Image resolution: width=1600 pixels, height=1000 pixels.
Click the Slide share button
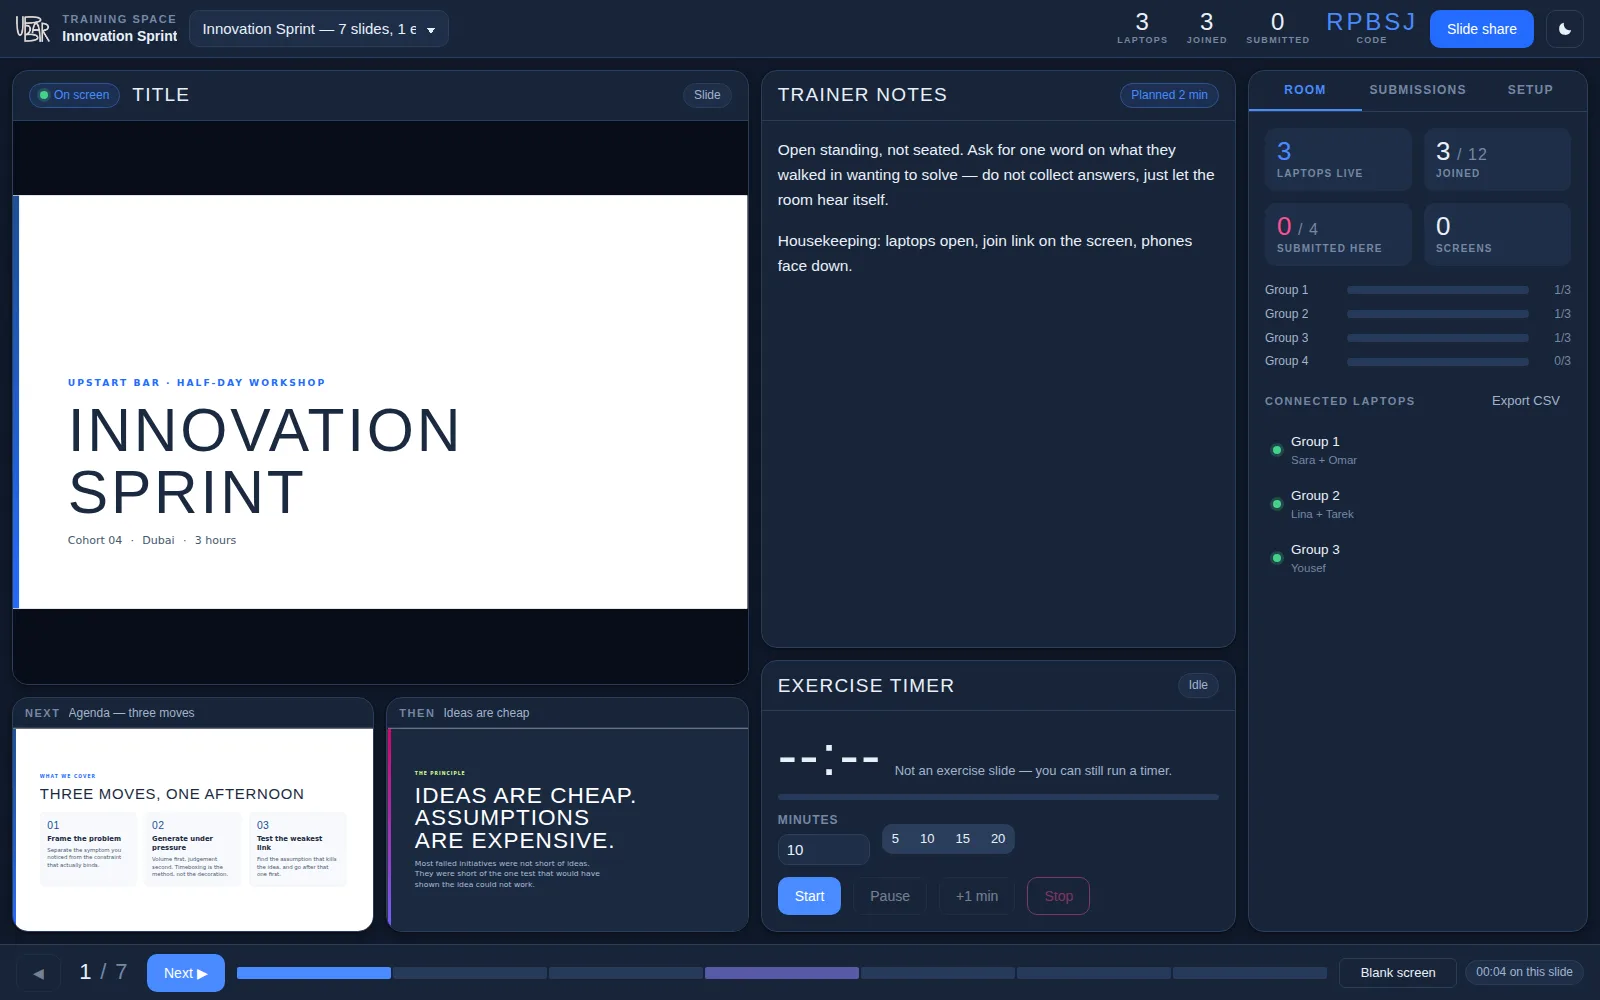1481,29
